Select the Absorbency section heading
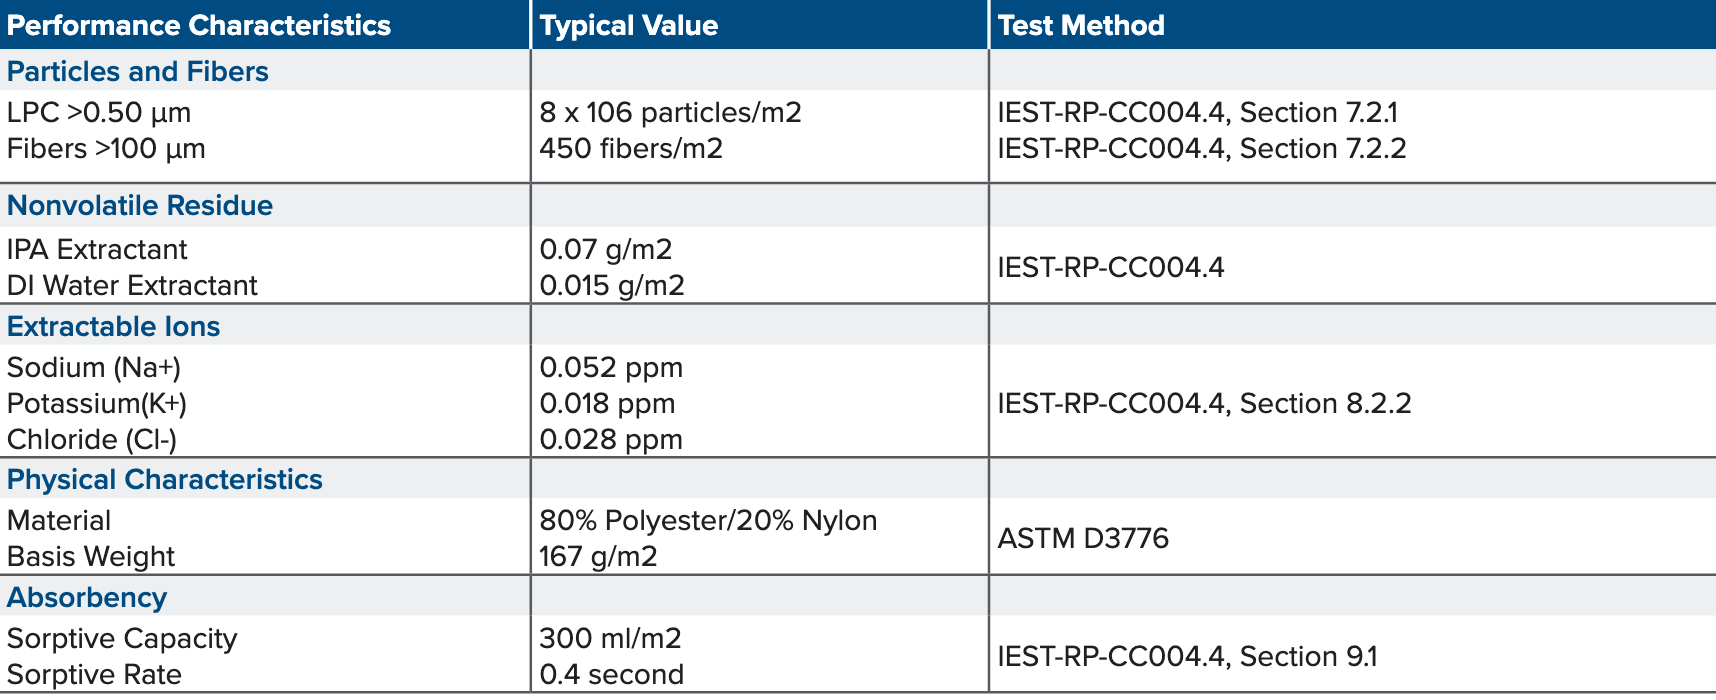The height and width of the screenshot is (700, 1716). tap(87, 597)
